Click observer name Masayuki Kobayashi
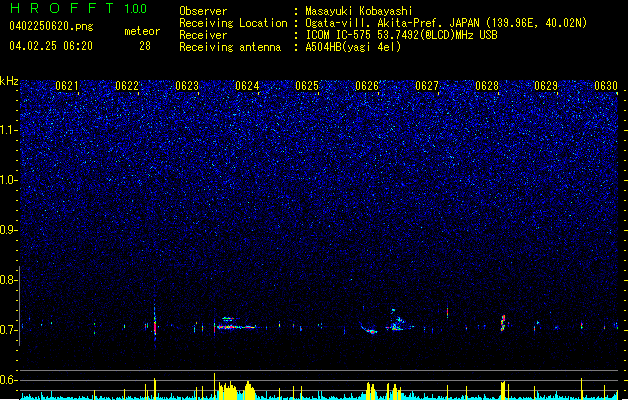 (x=359, y=11)
